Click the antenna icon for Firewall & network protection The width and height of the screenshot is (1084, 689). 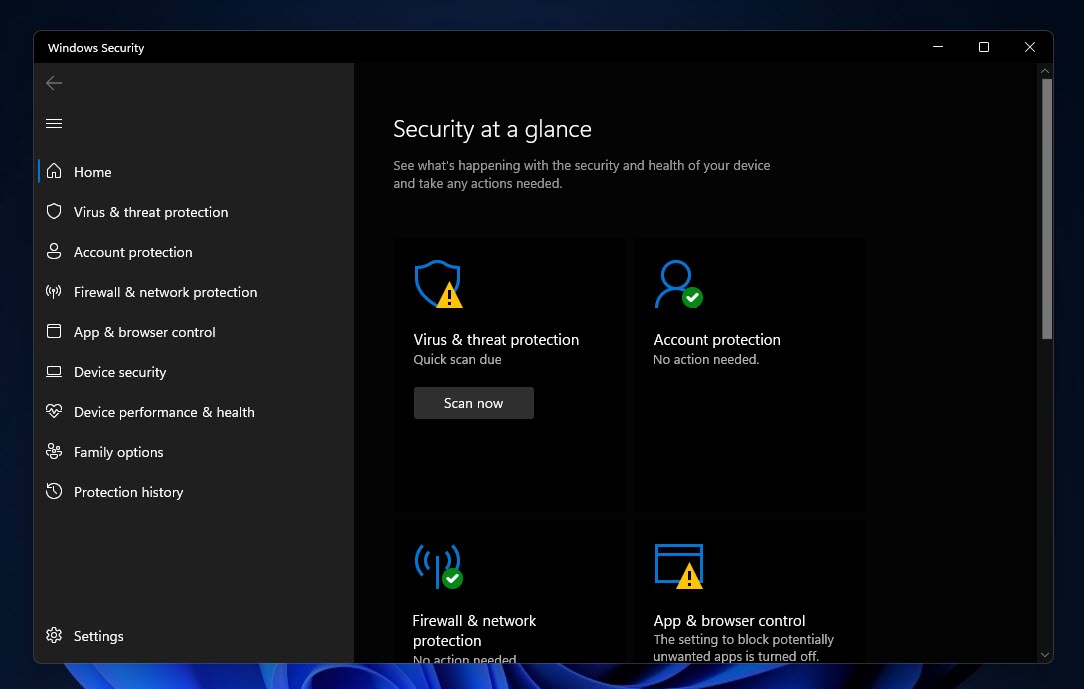click(54, 292)
